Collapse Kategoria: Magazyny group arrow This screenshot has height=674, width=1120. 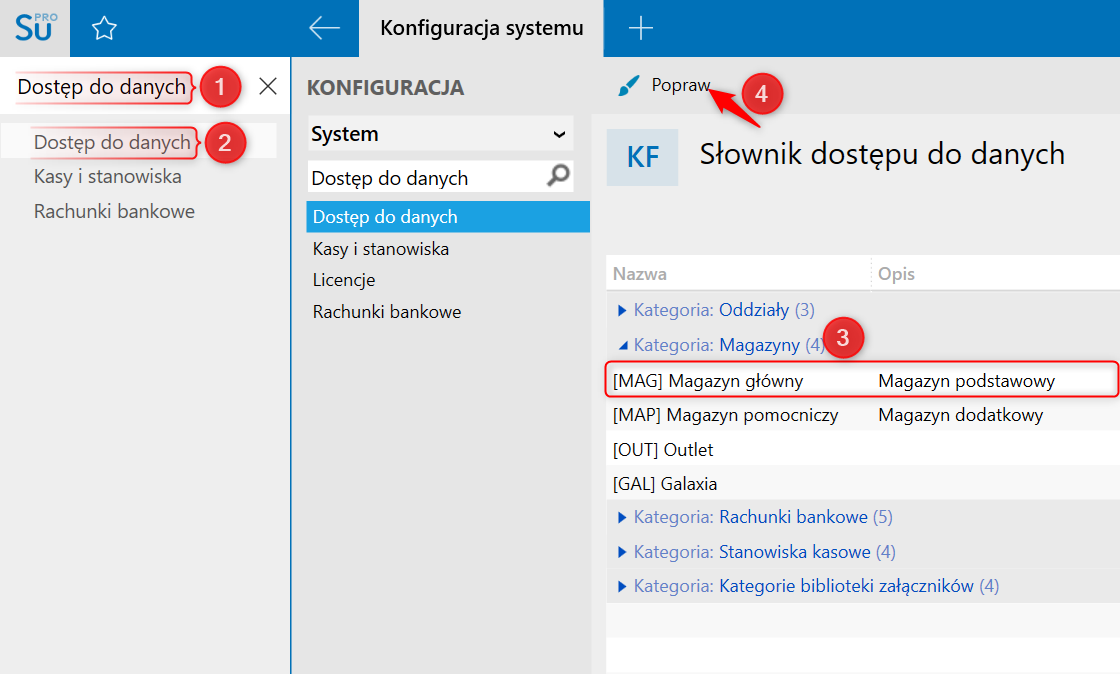[x=623, y=345]
